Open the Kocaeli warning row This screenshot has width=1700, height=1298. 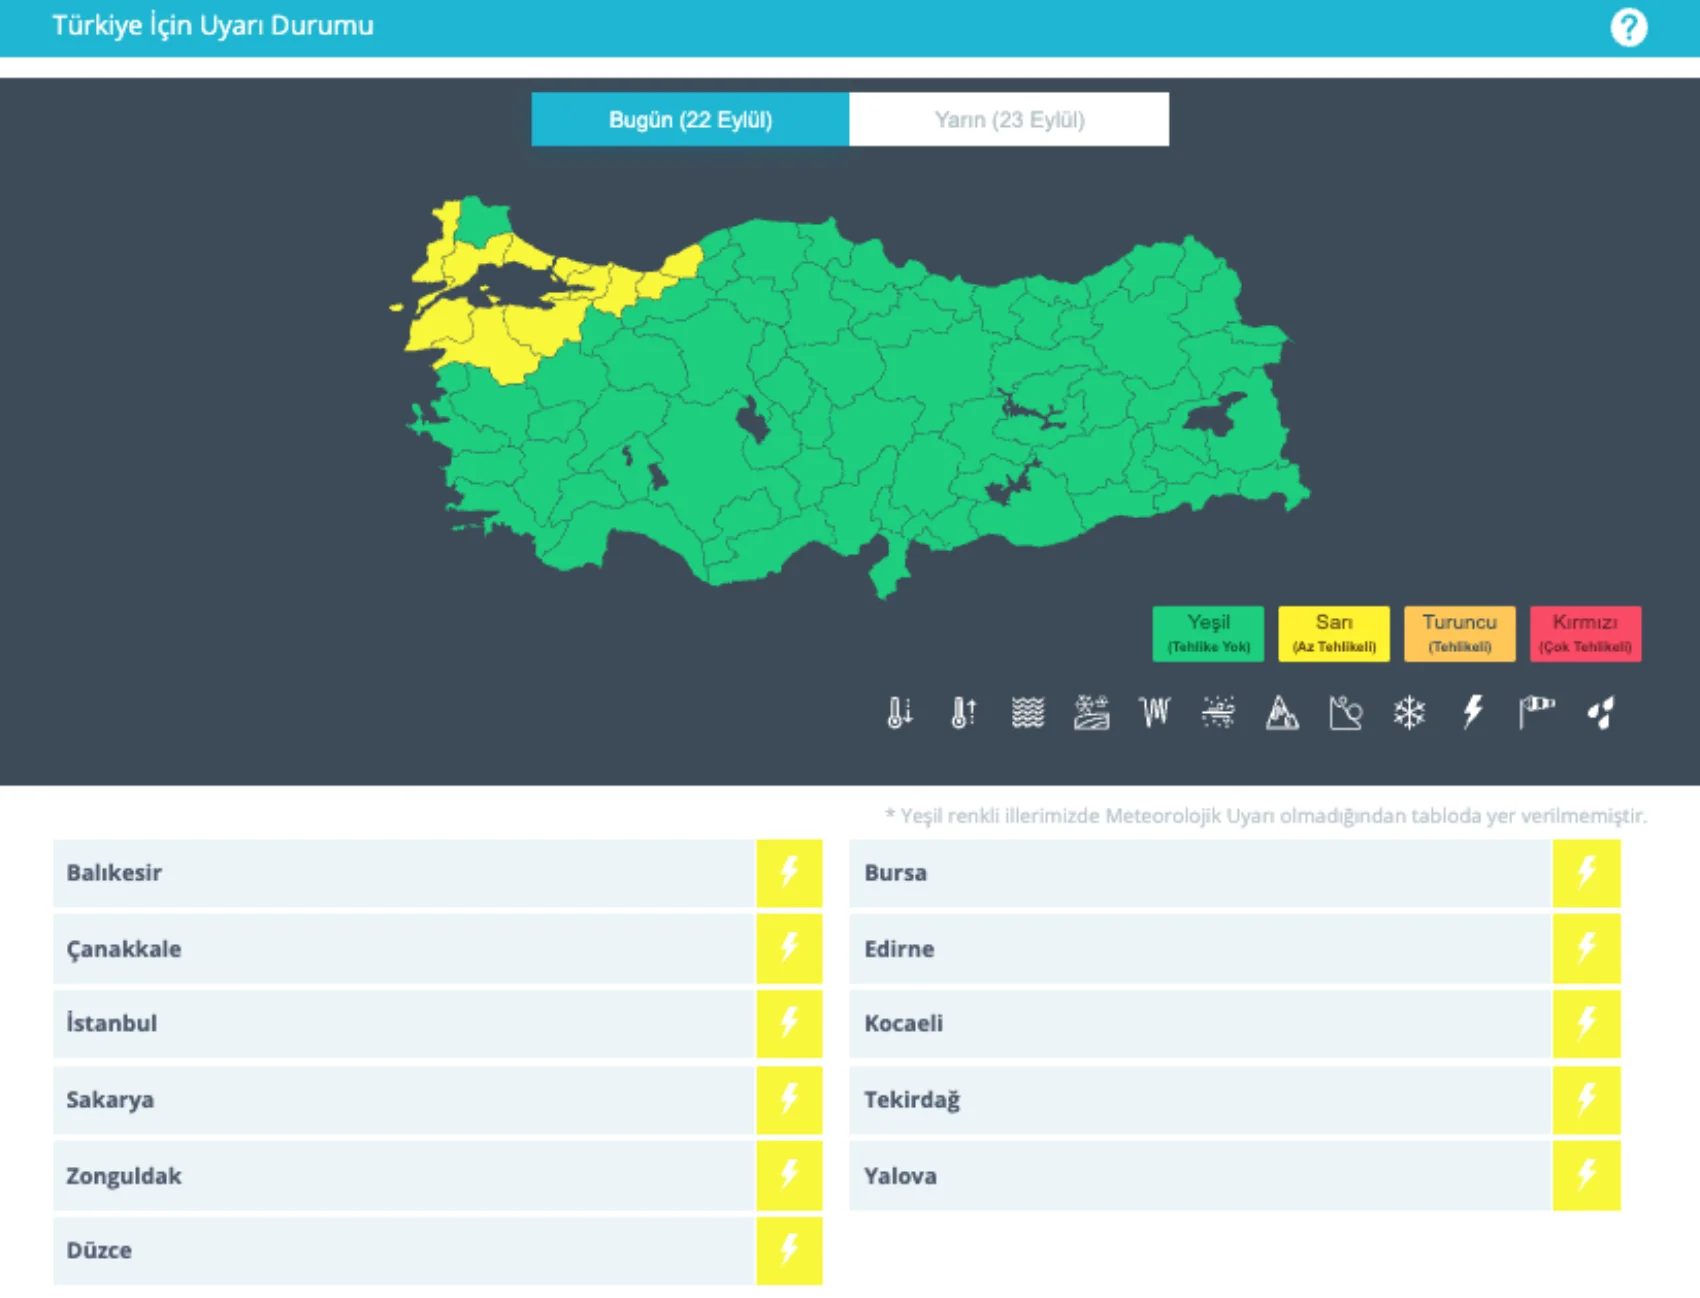[x=1234, y=1023]
